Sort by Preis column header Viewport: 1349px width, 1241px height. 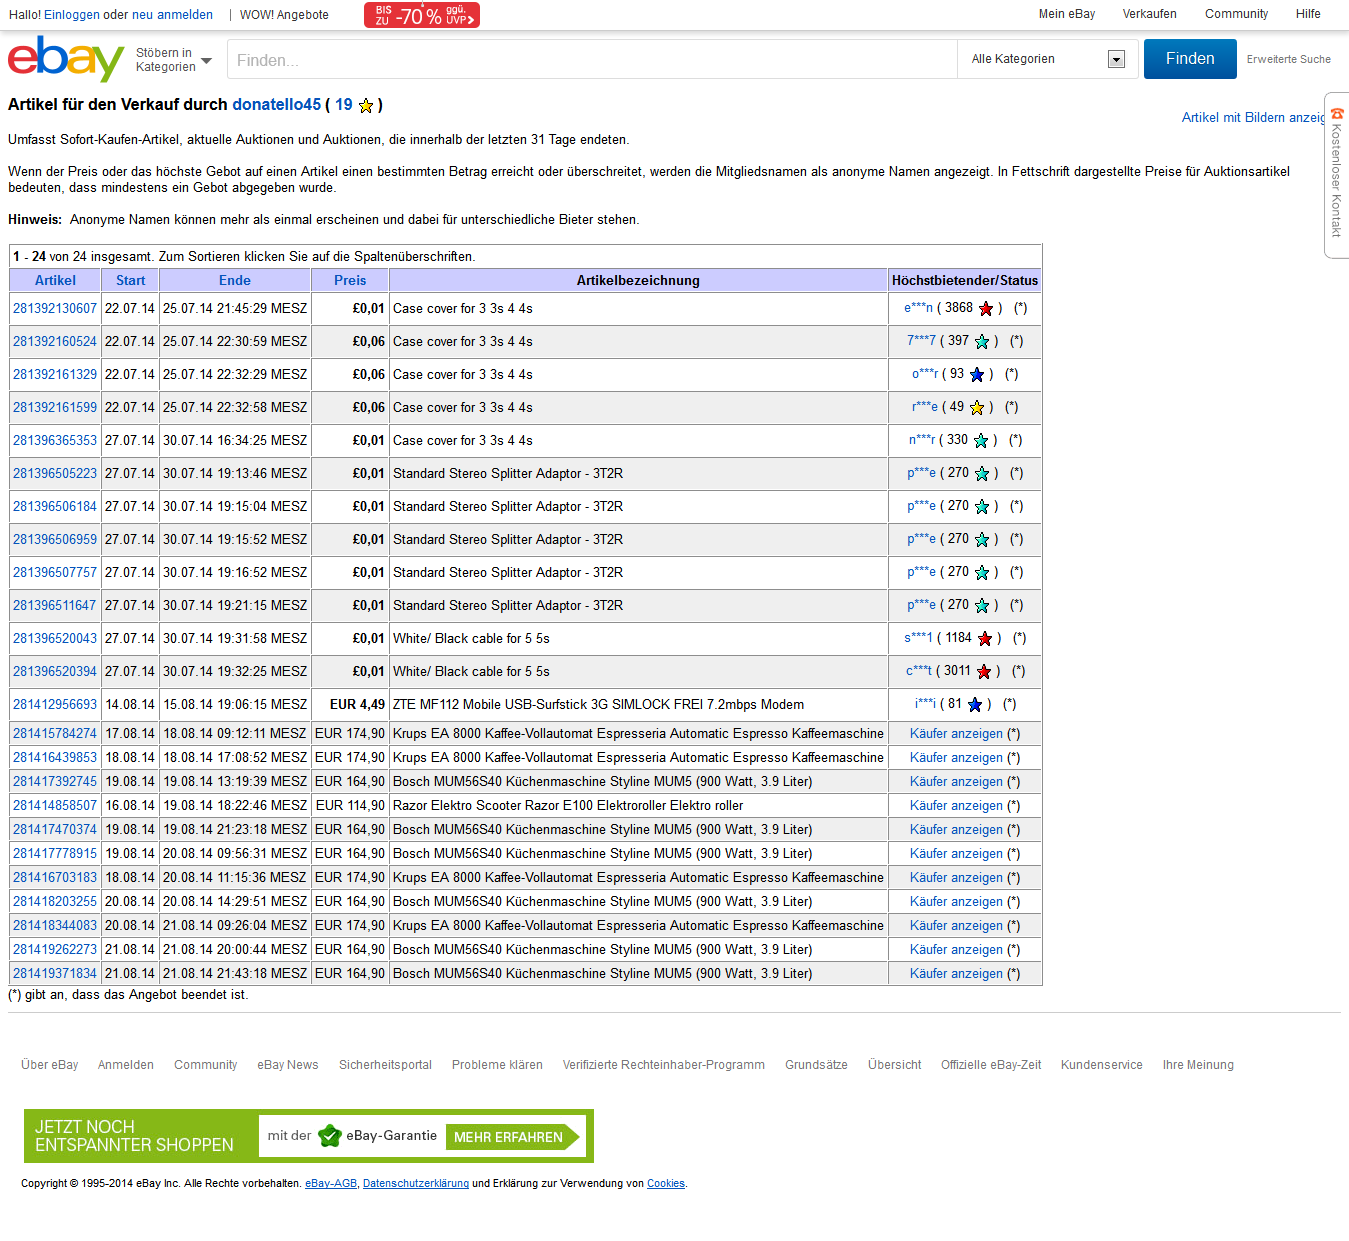click(x=350, y=281)
